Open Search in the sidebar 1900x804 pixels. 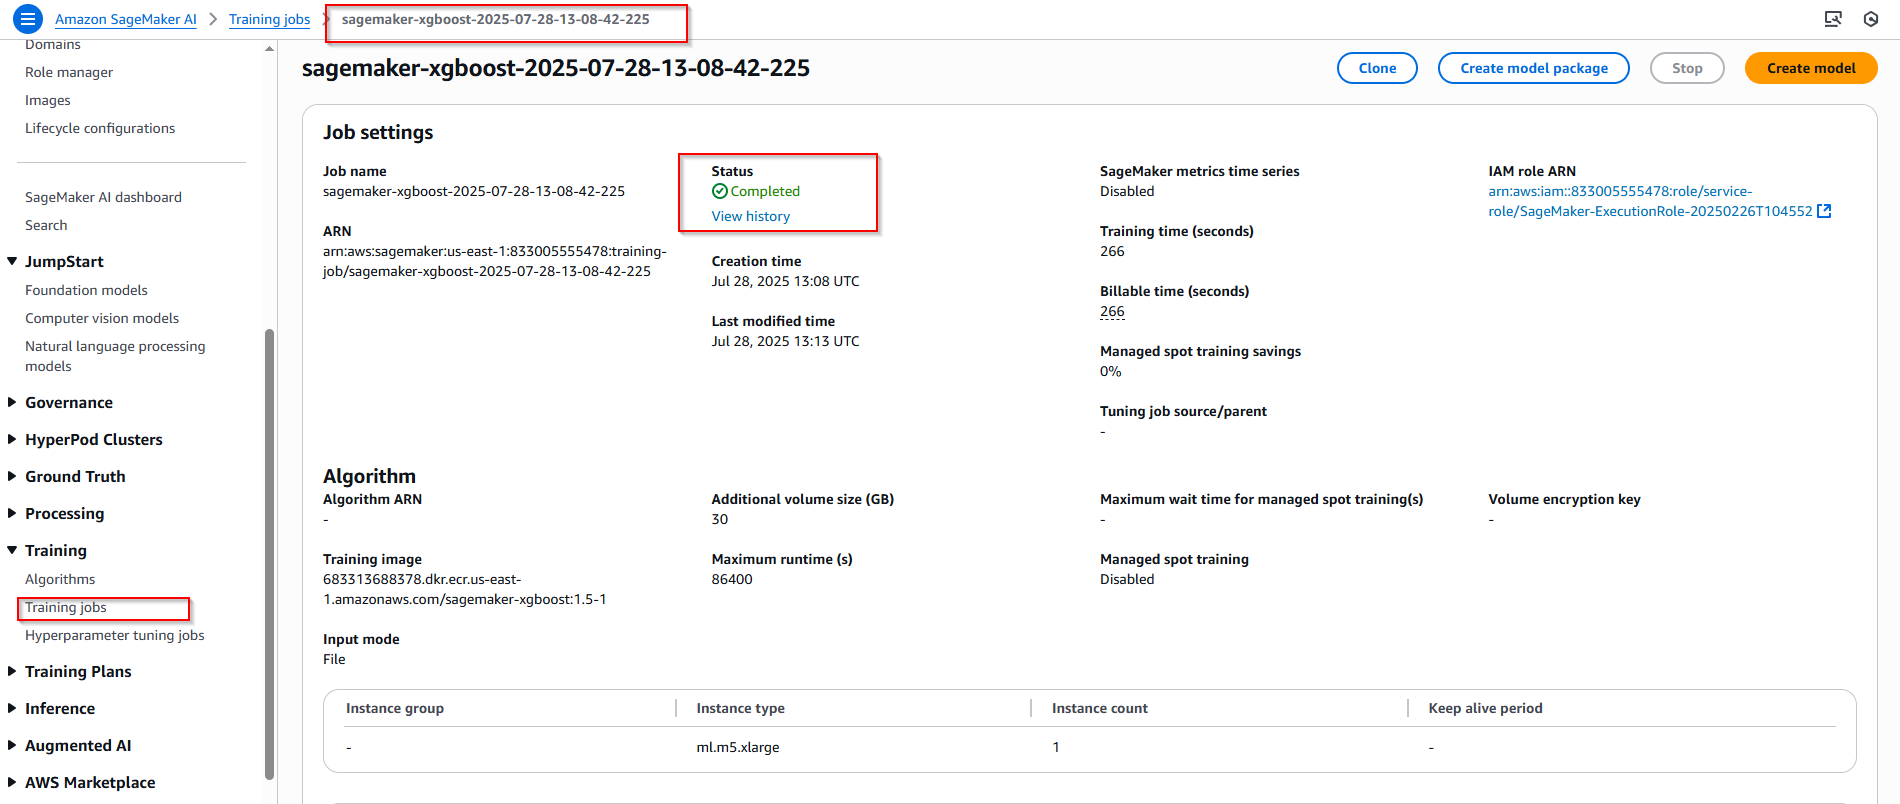(x=46, y=225)
